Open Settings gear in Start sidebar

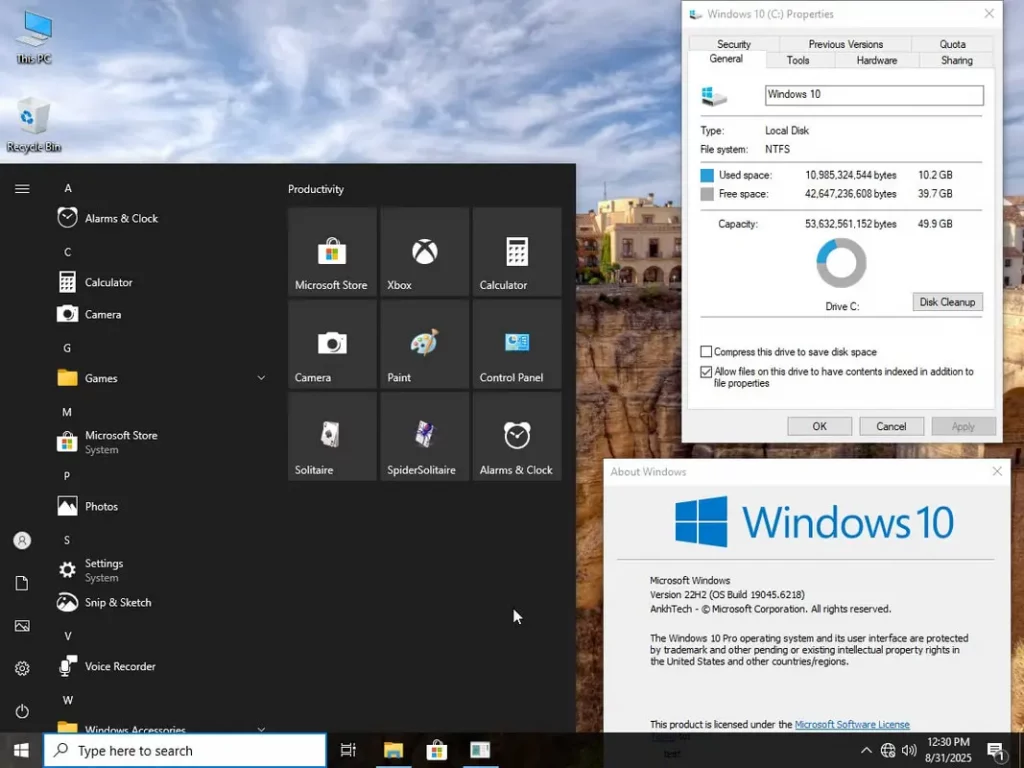tap(22, 668)
